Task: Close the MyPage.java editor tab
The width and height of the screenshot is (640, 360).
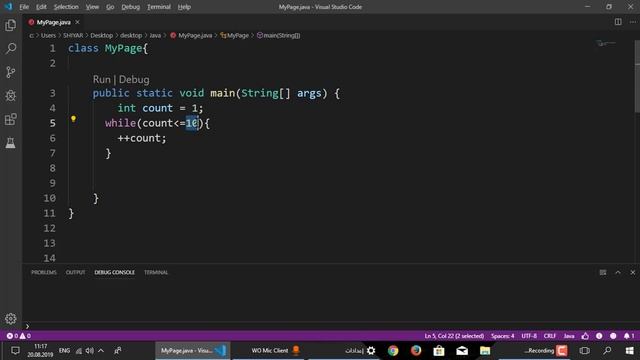Action: [x=78, y=22]
